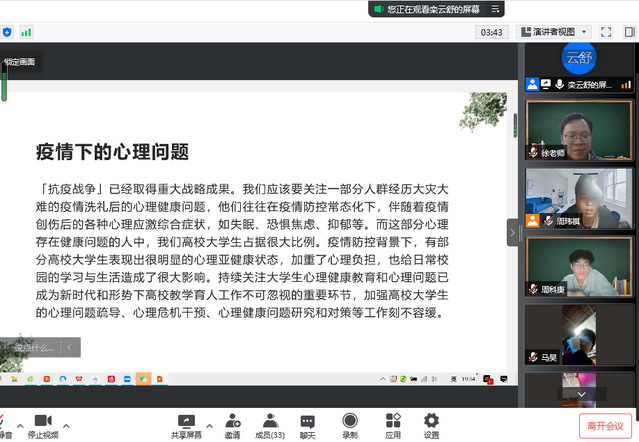This screenshot has height=442, width=639.
Task: Click the green network signal icon
Action: coord(26,32)
